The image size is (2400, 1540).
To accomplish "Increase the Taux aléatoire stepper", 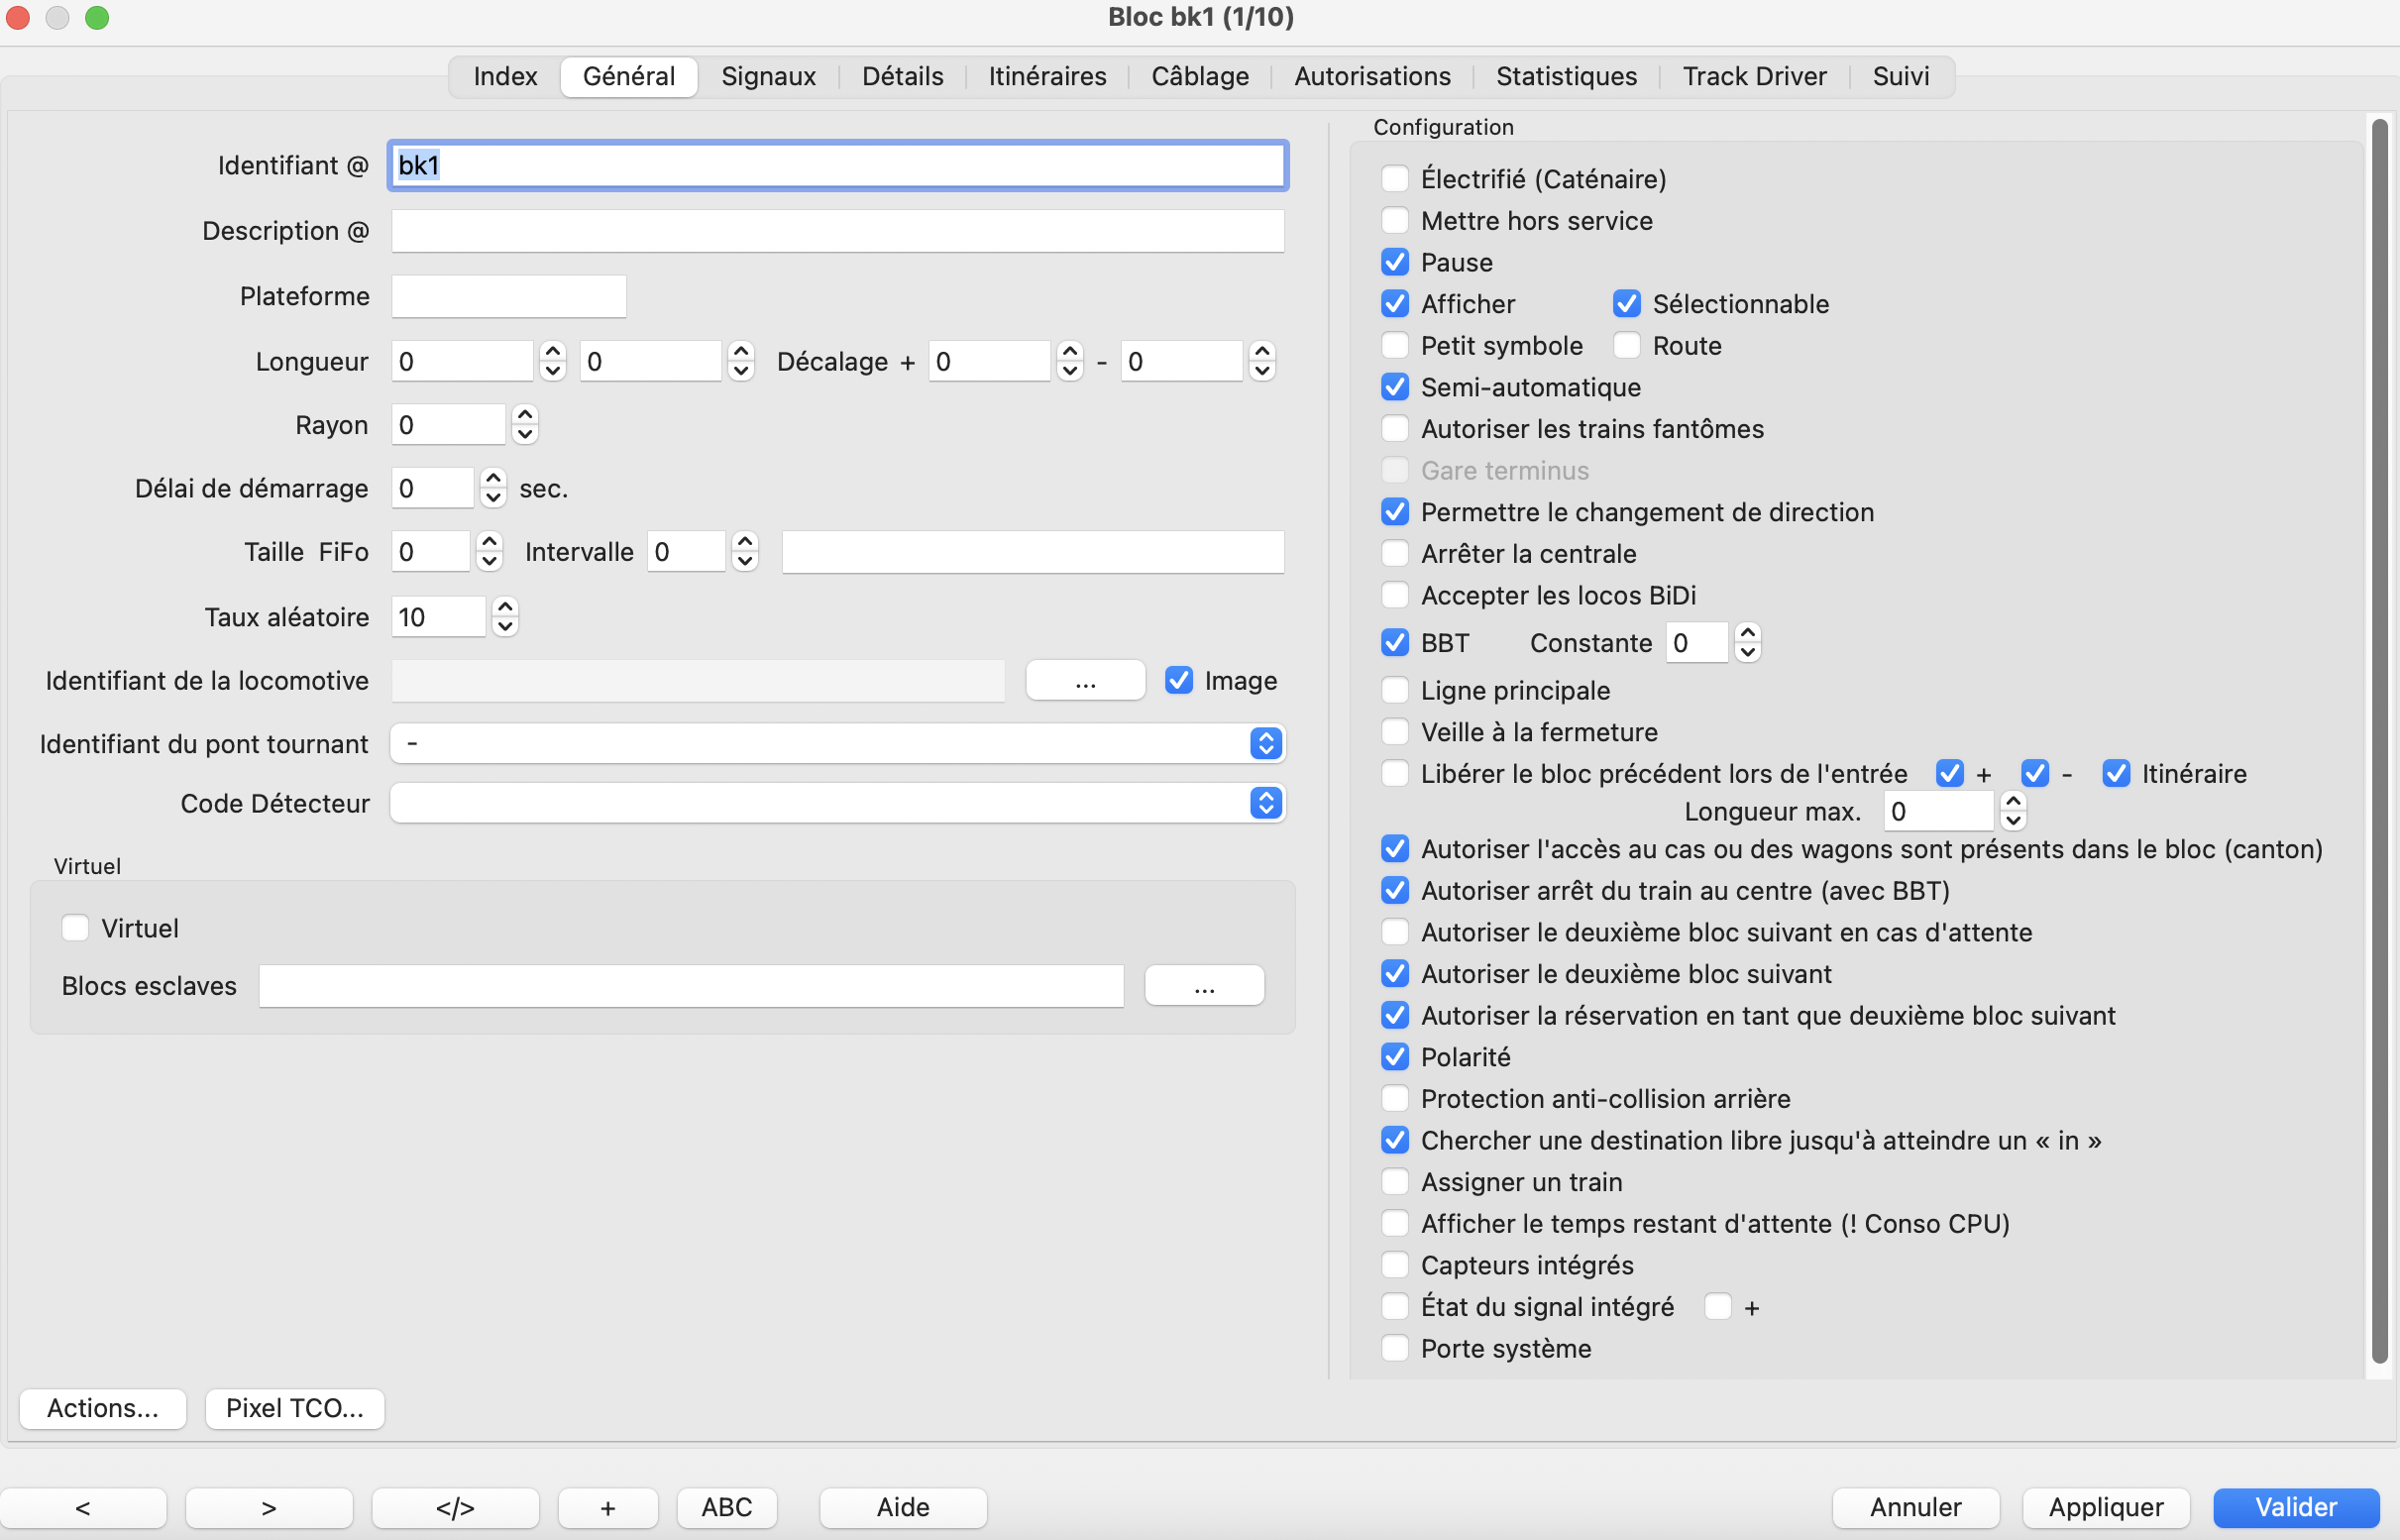I will coord(505,608).
